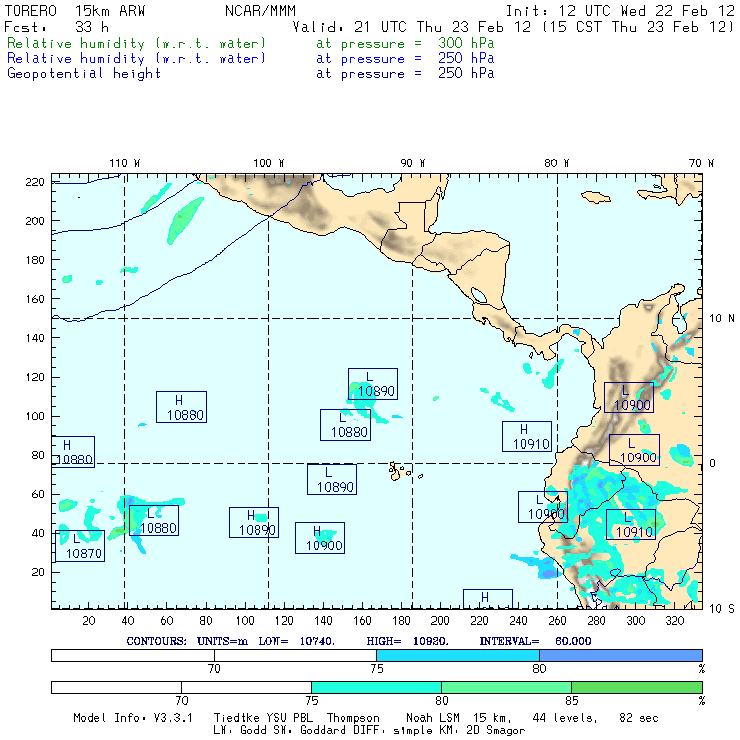This screenshot has height=740, width=740.
Task: Click the '110 W' longitude label
Action: click(125, 163)
